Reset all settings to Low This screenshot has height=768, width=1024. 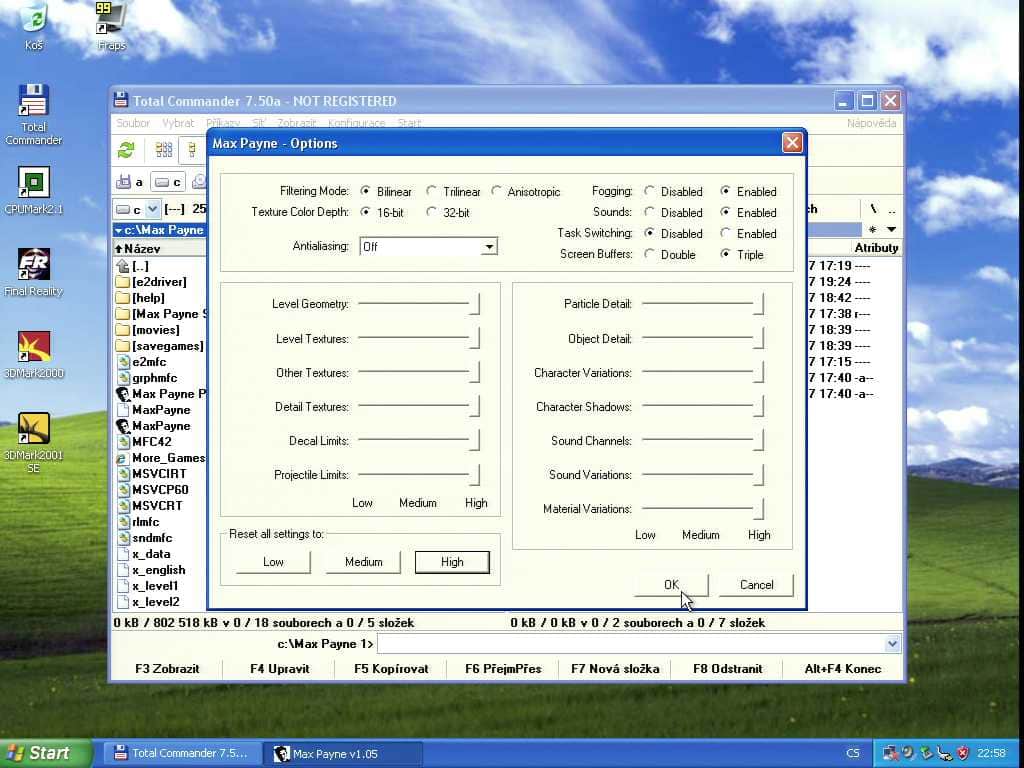point(273,562)
